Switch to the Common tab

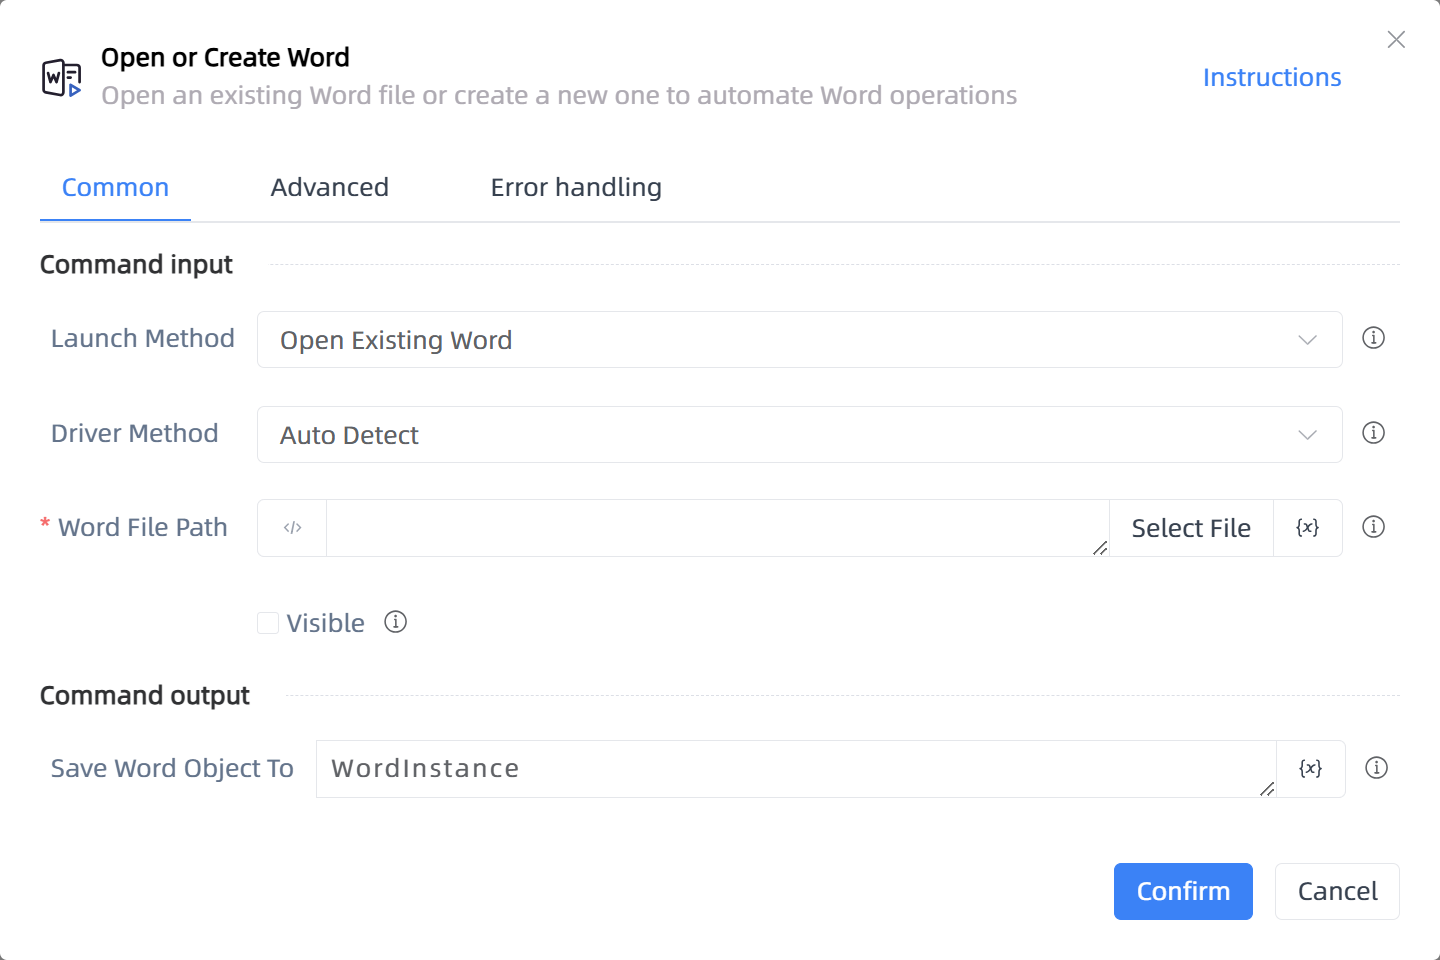pyautogui.click(x=115, y=188)
